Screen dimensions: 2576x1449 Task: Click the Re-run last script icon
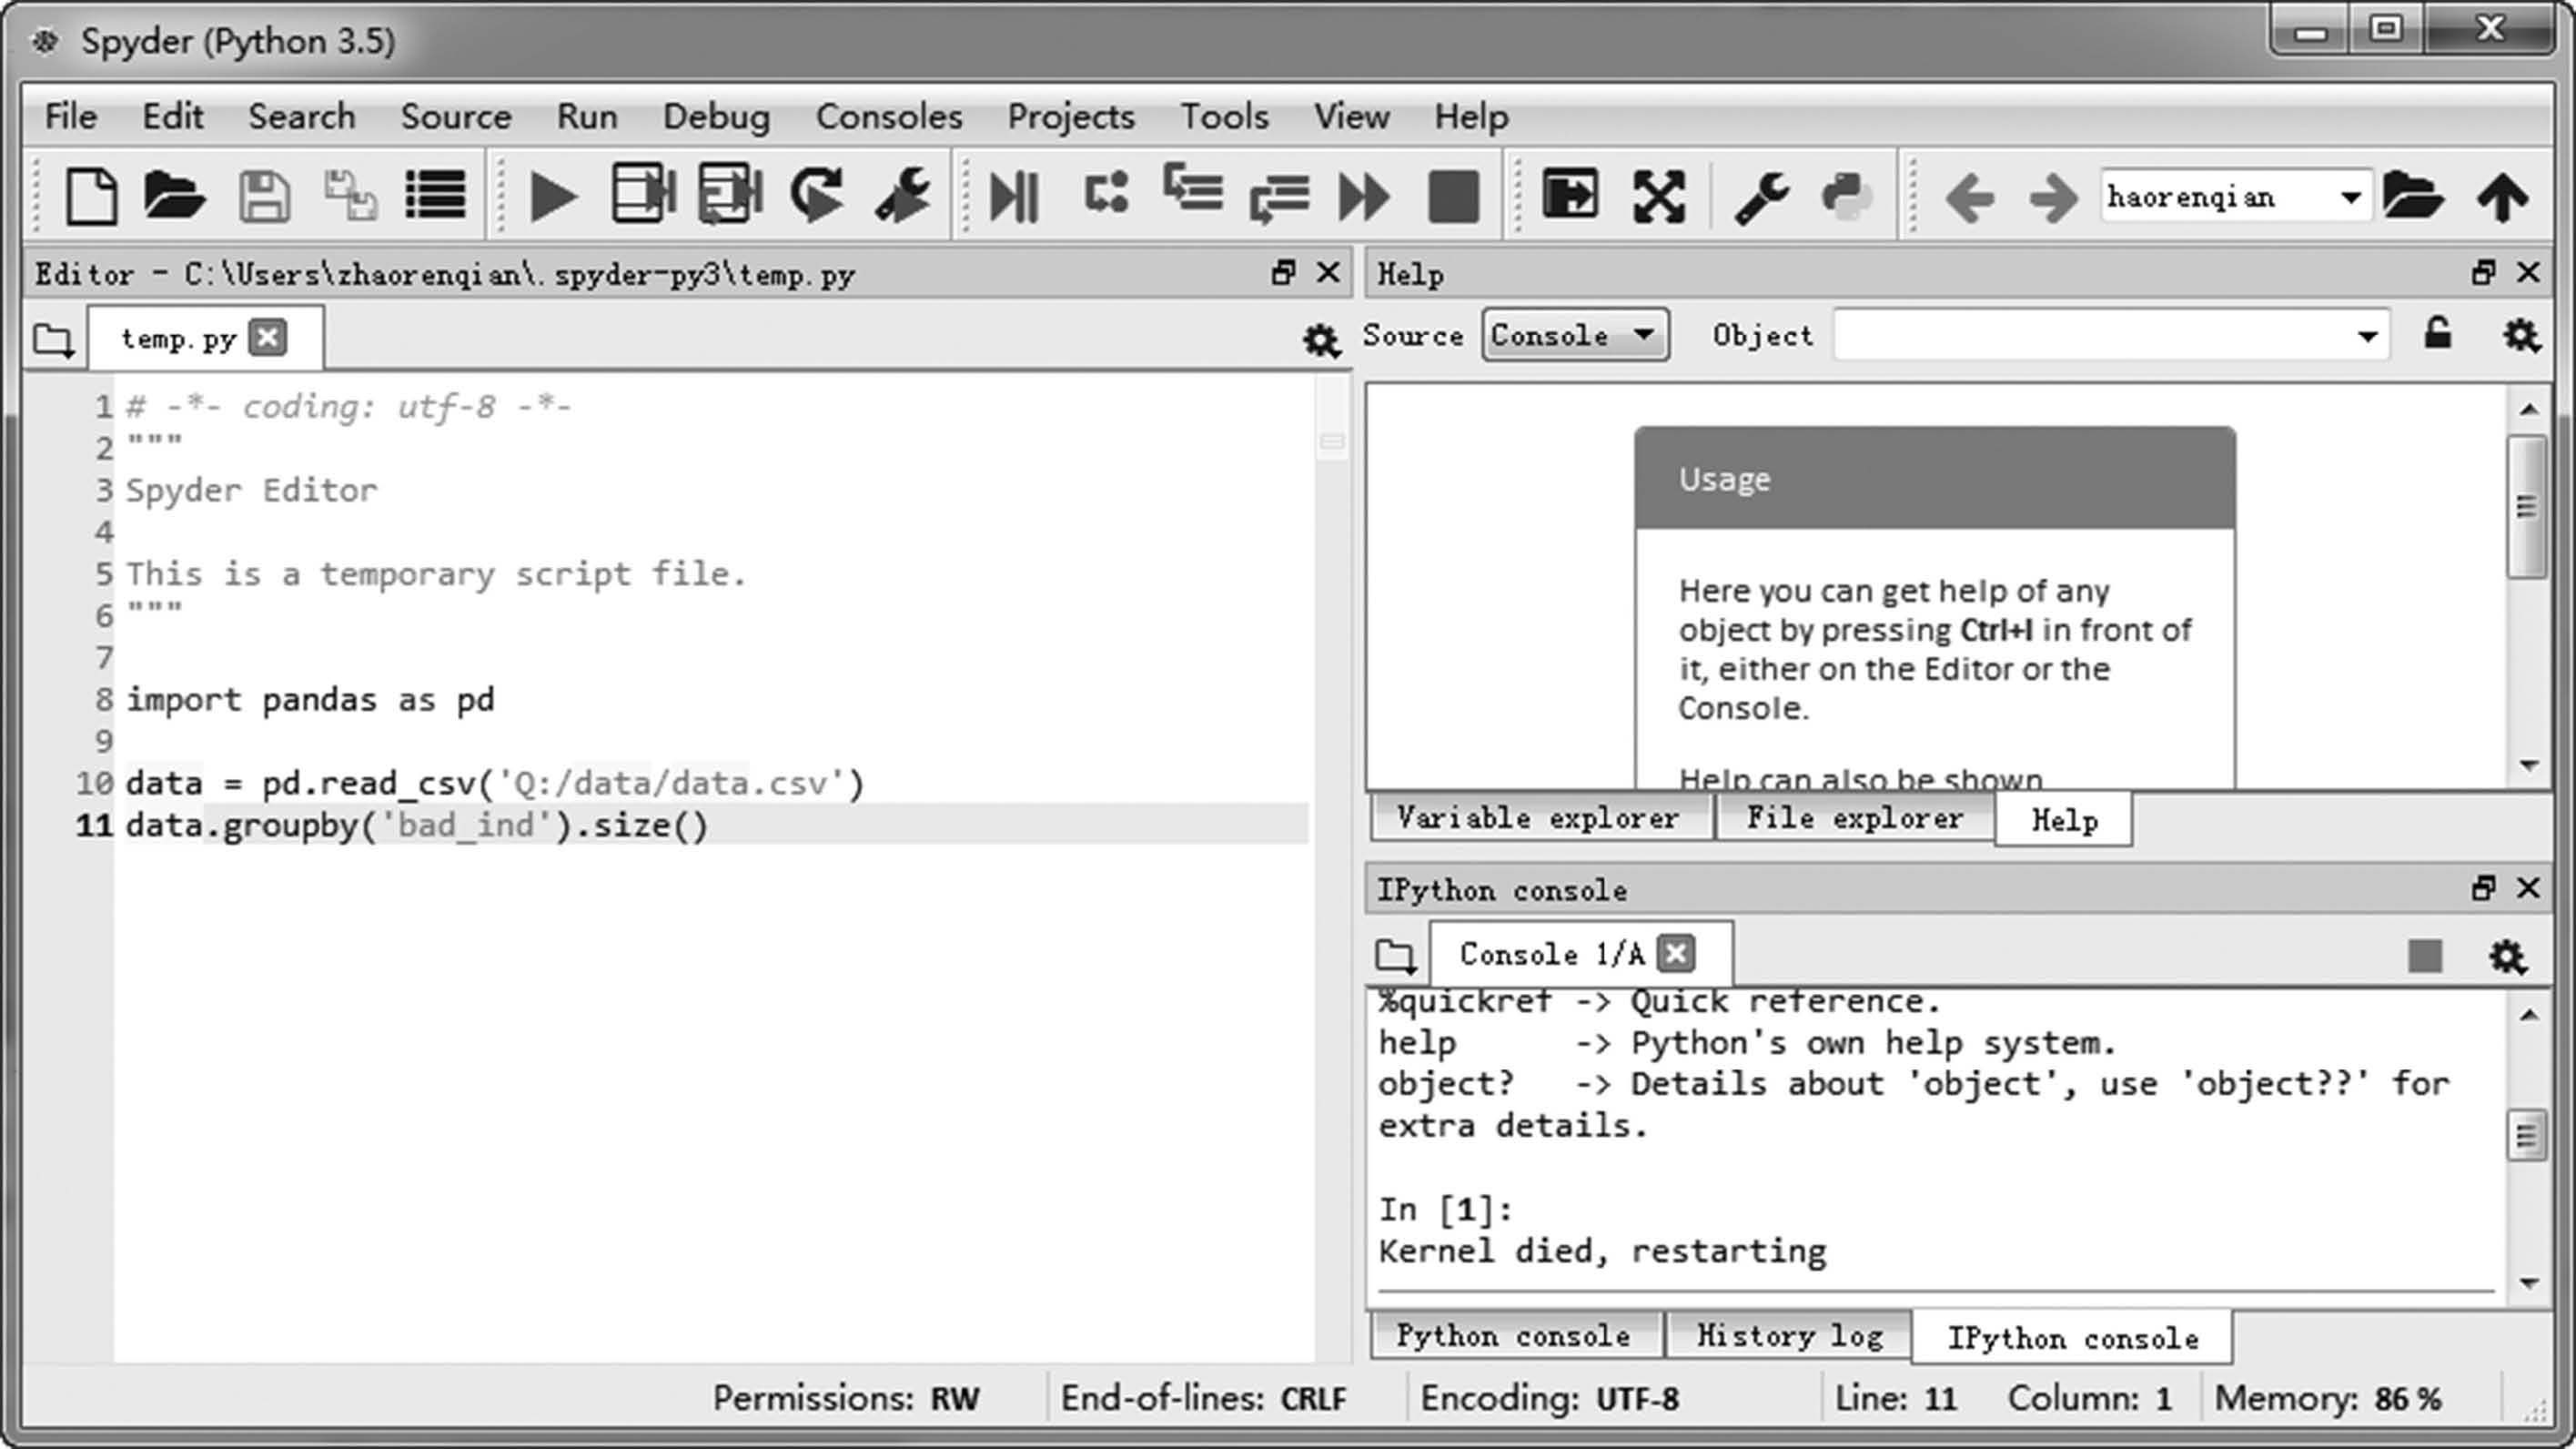(x=817, y=194)
